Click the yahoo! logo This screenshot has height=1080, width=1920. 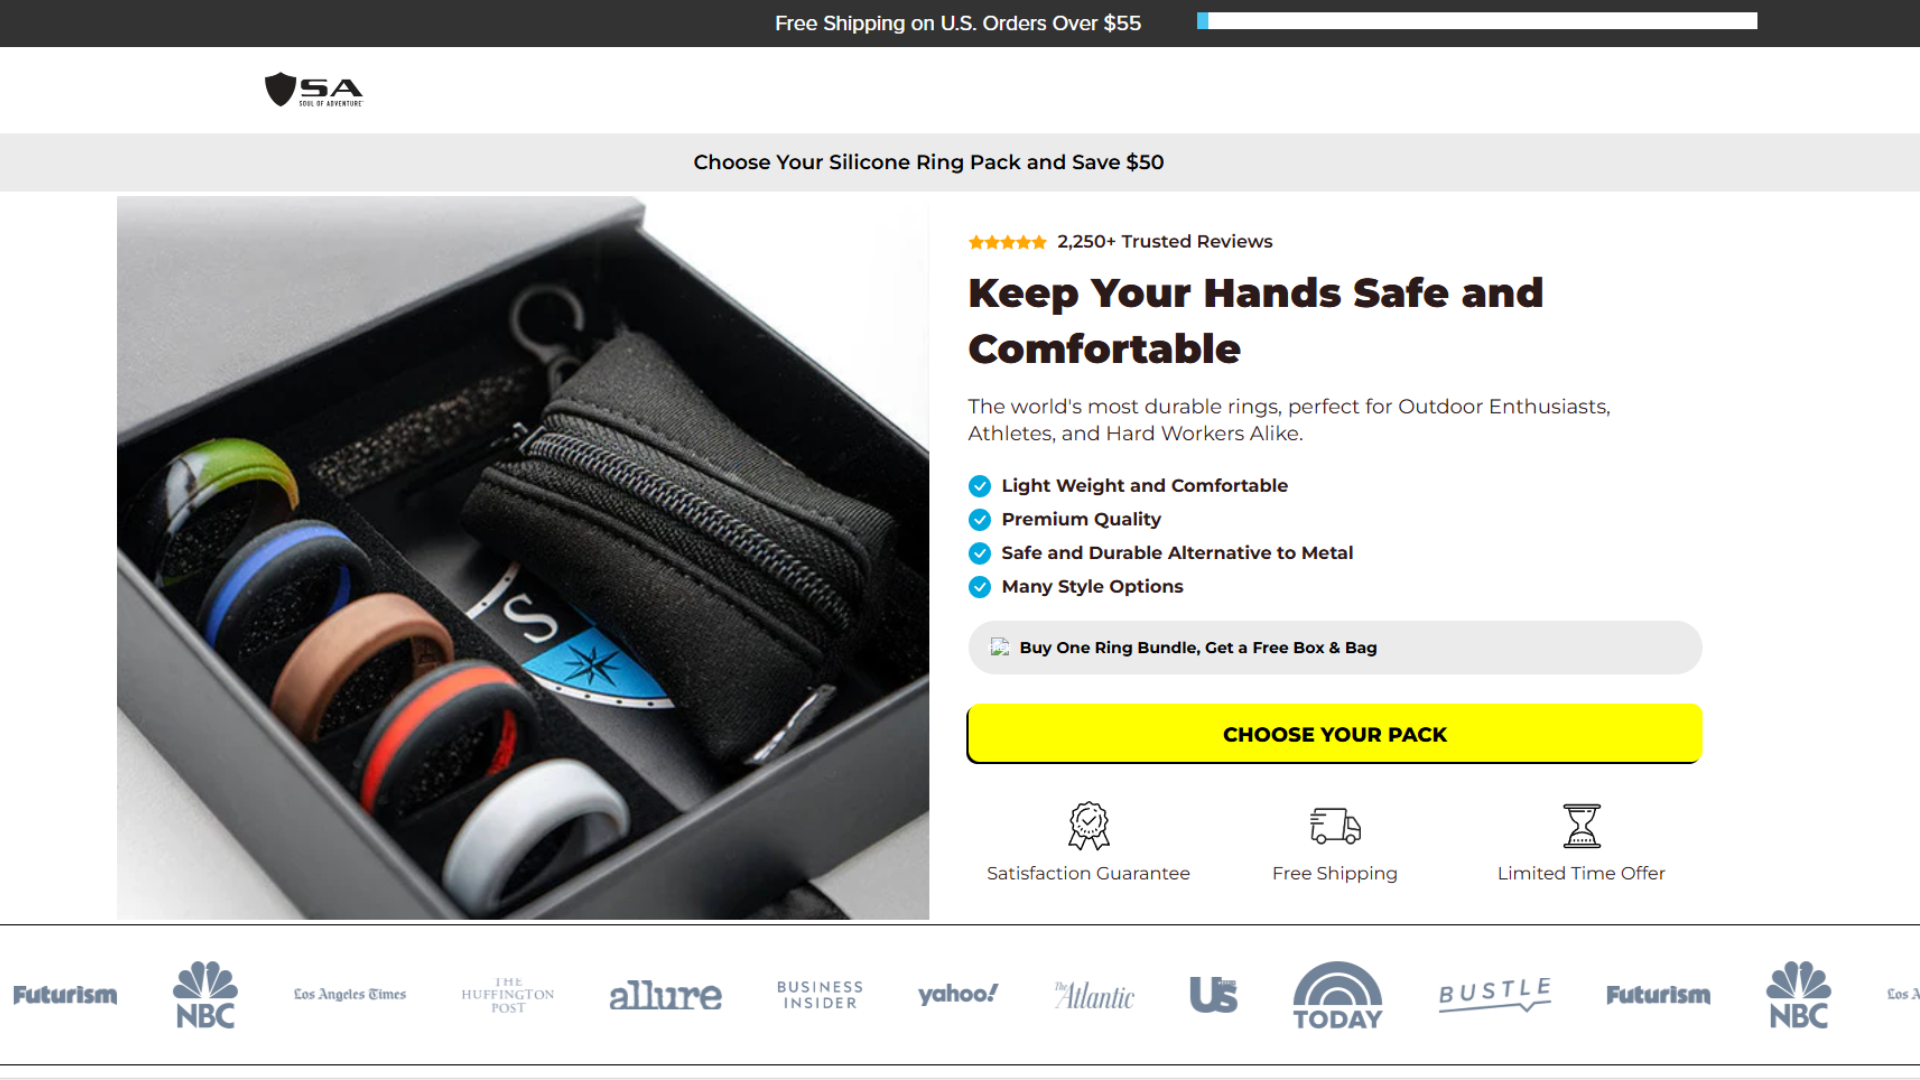tap(957, 994)
